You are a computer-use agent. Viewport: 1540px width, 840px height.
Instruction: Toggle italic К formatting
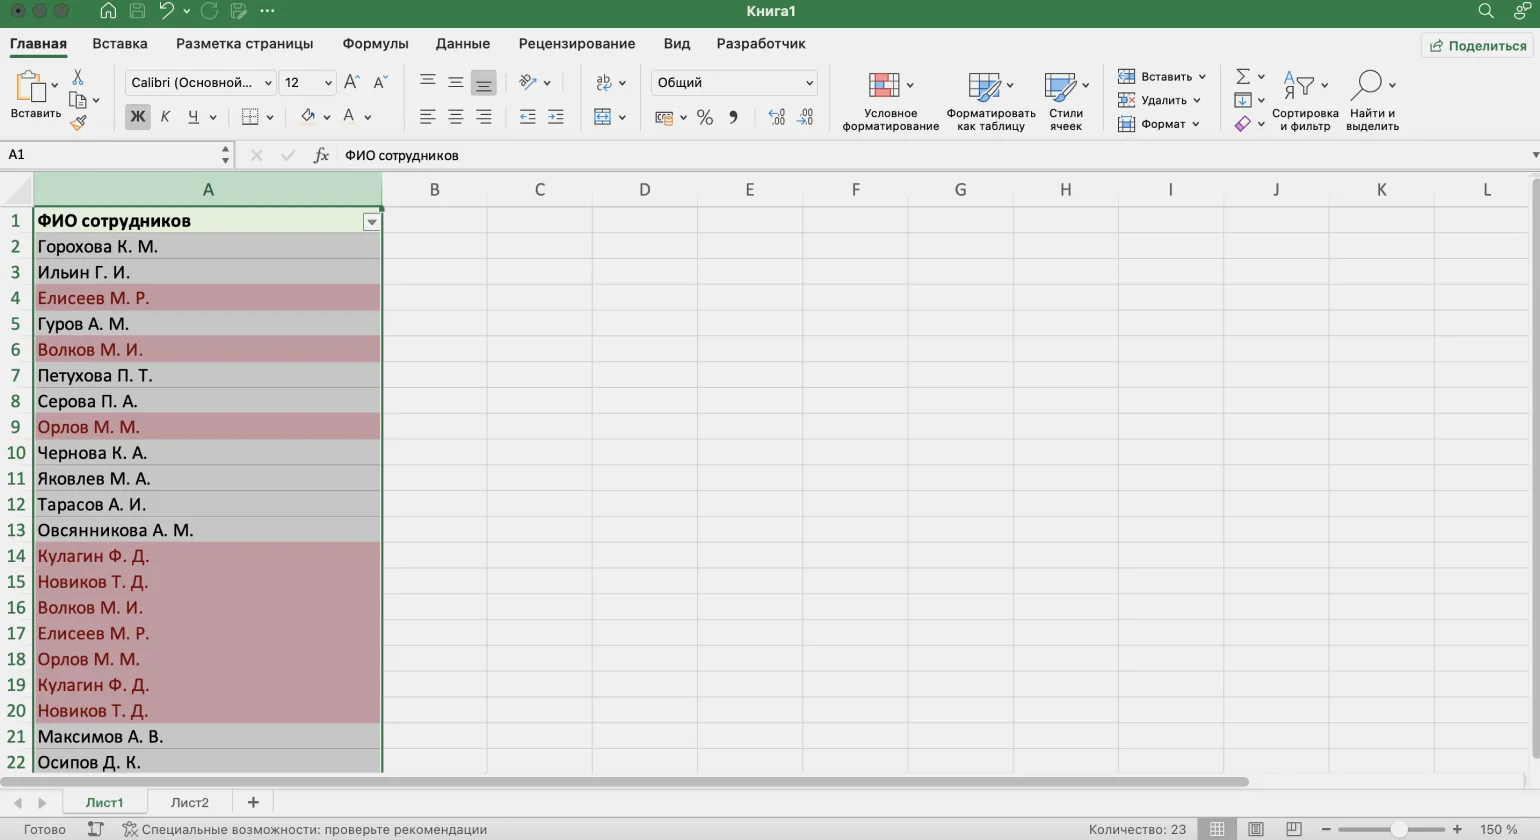pyautogui.click(x=165, y=117)
